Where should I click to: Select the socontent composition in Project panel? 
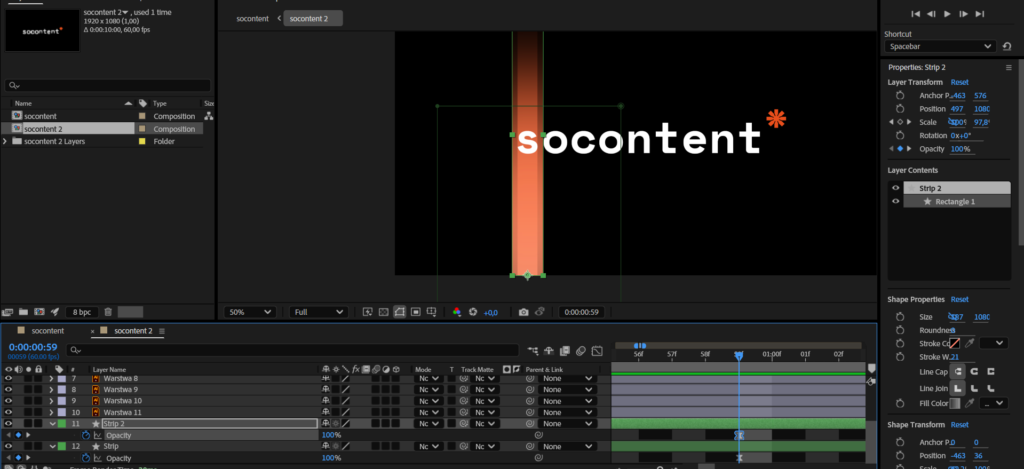click(x=40, y=116)
